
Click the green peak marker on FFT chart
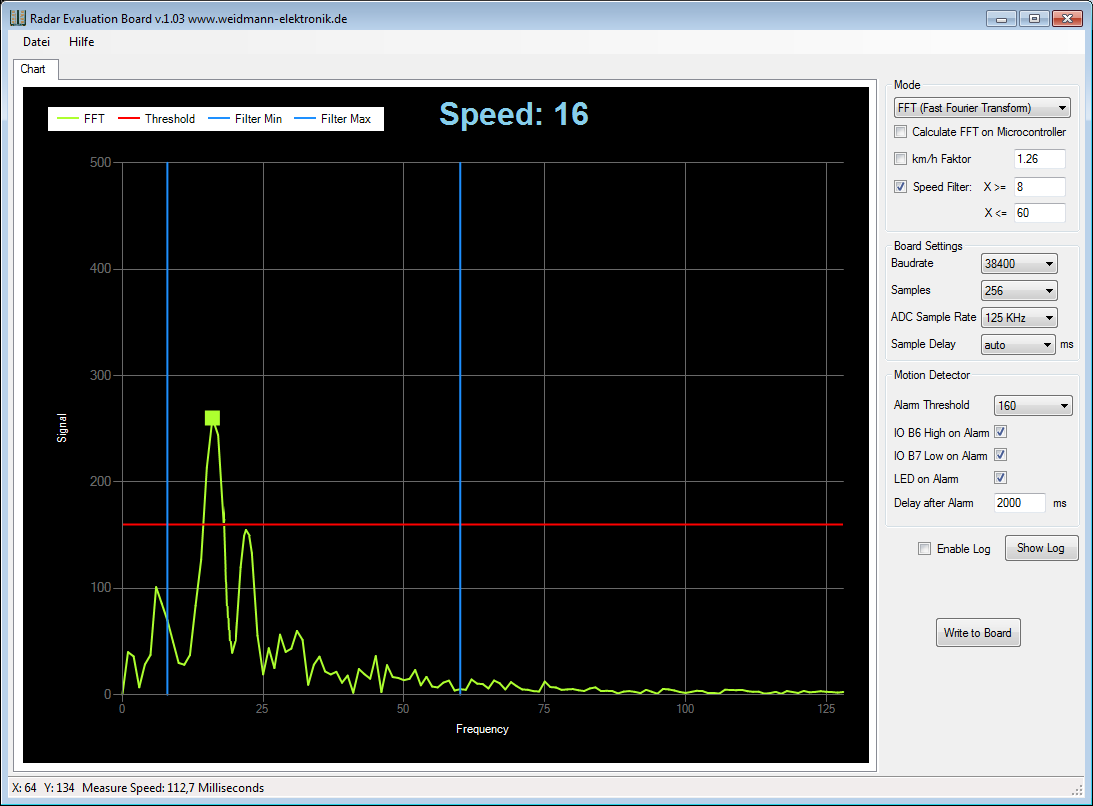tap(213, 418)
